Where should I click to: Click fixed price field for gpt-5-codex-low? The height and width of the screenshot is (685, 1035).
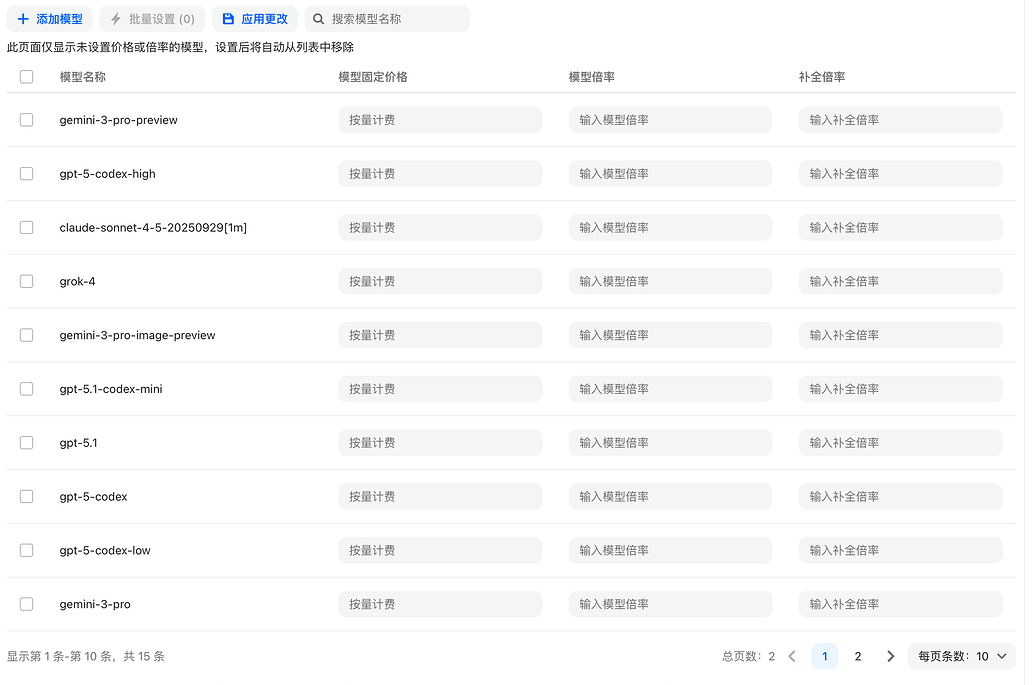click(440, 550)
